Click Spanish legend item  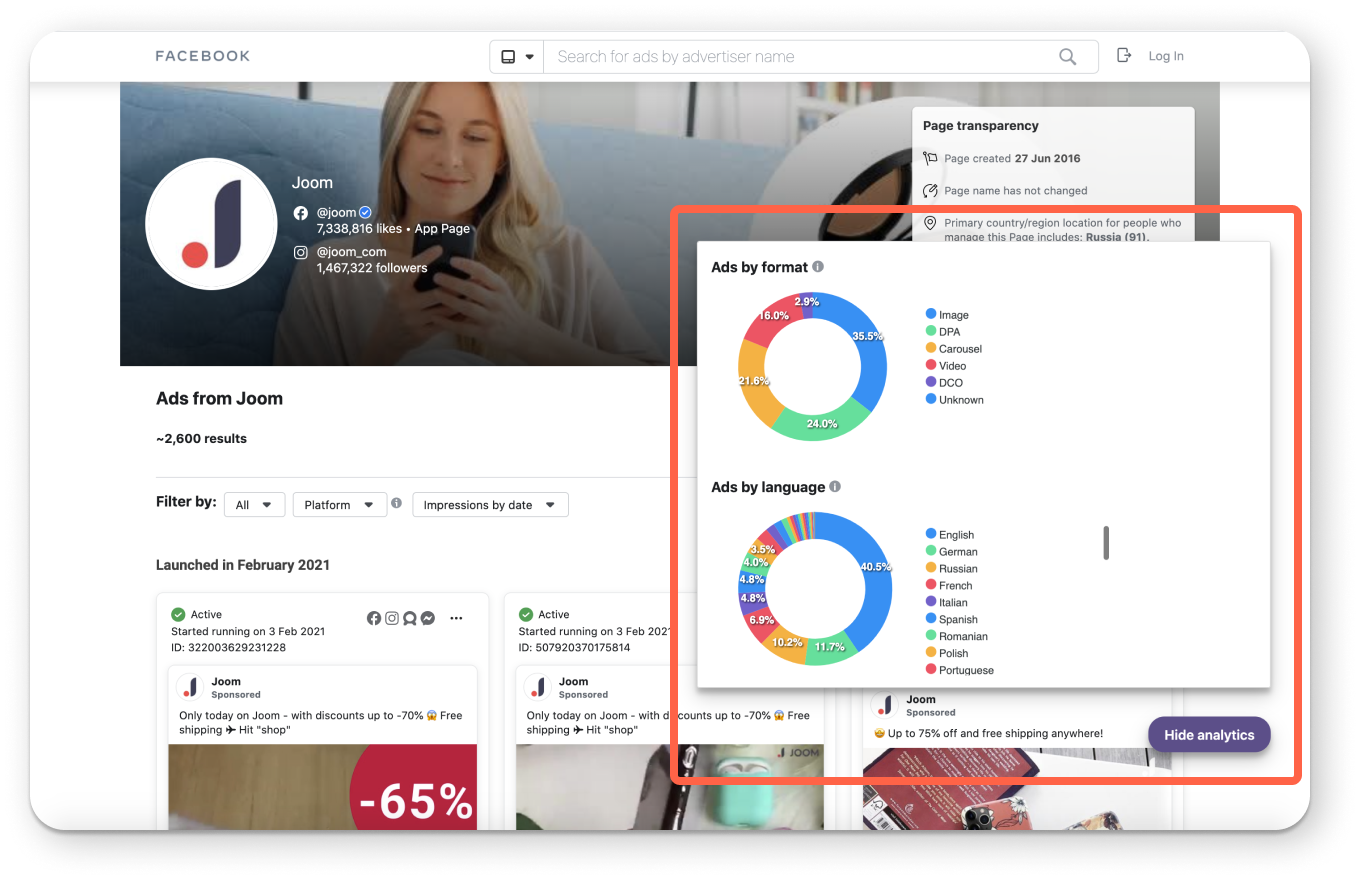pos(952,620)
